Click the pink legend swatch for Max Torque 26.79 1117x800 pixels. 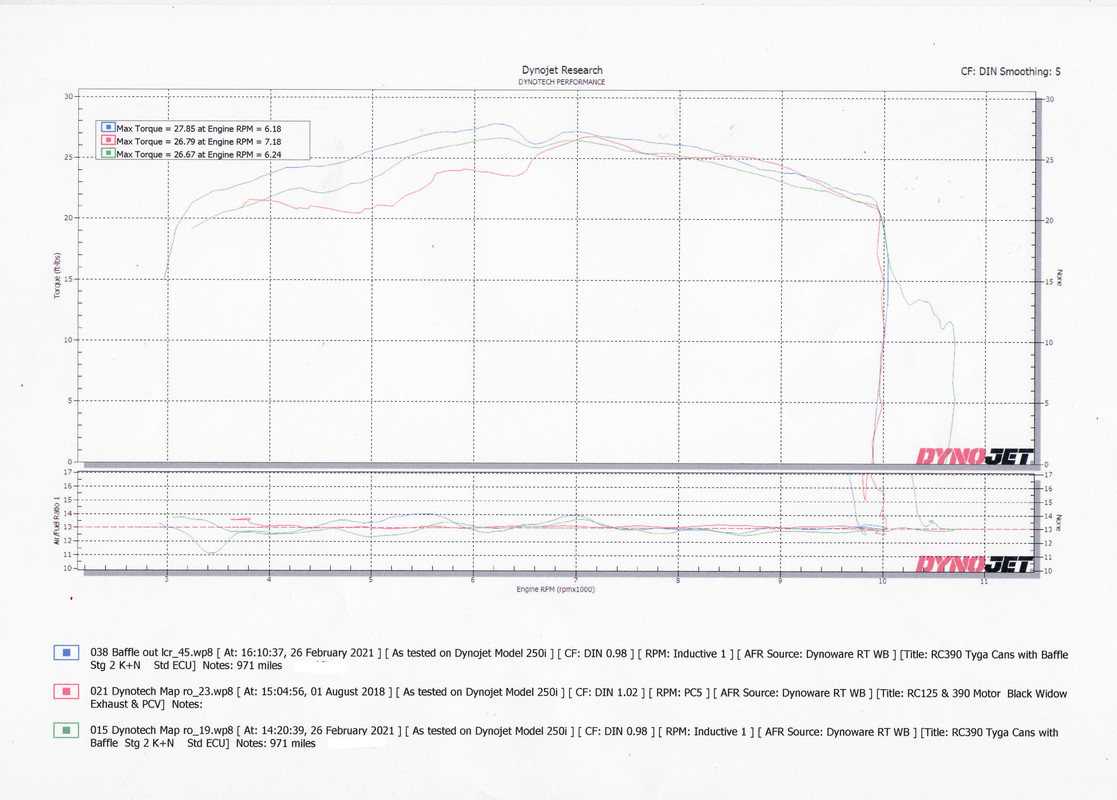coord(109,140)
